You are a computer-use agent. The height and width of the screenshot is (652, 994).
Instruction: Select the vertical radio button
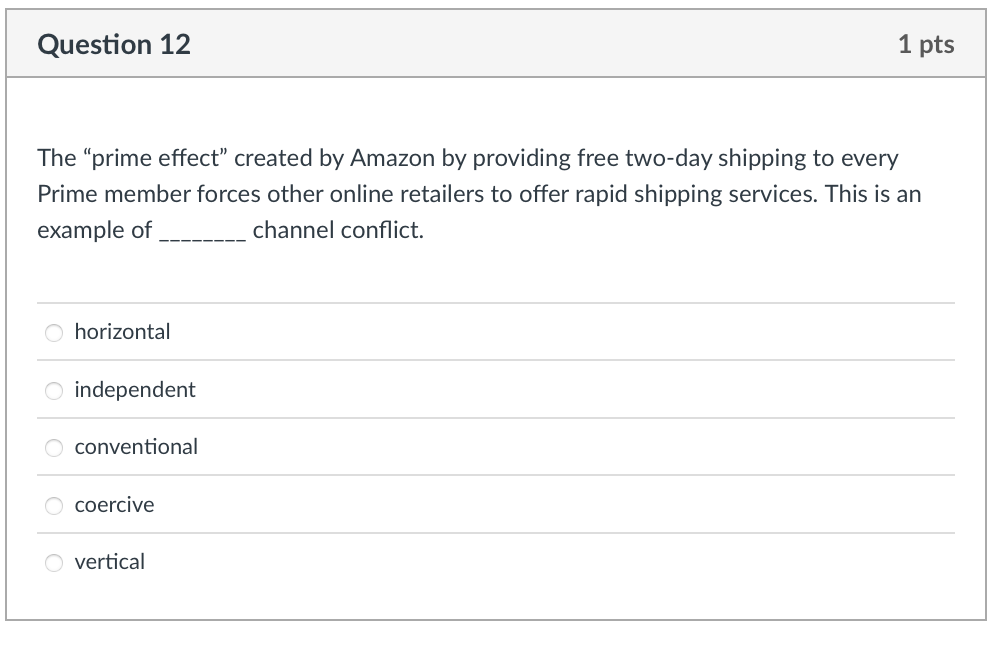[x=54, y=563]
